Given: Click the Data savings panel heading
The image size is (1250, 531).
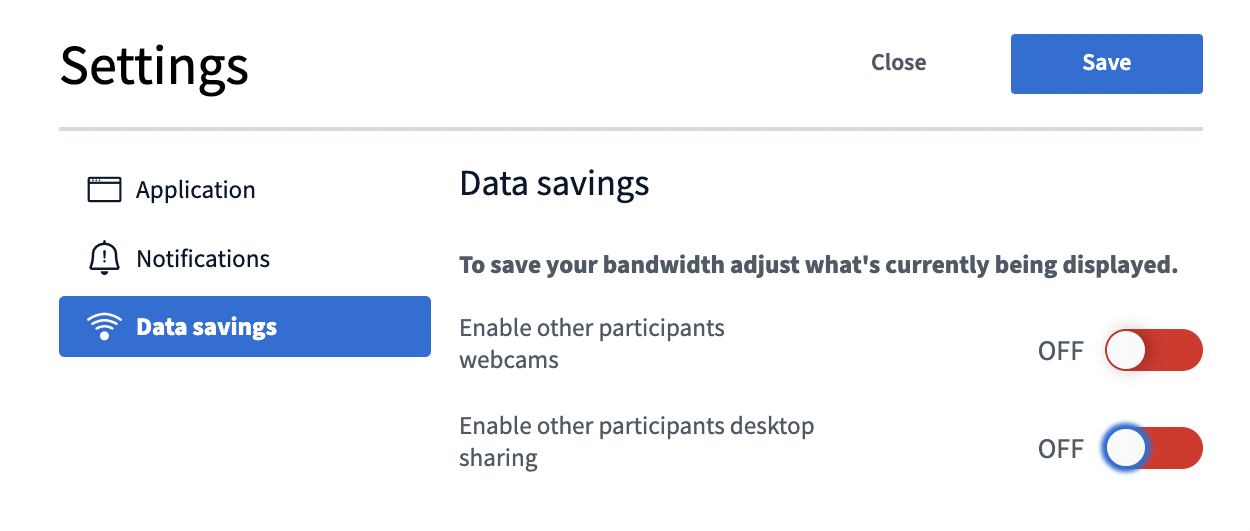Looking at the screenshot, I should coord(554,184).
